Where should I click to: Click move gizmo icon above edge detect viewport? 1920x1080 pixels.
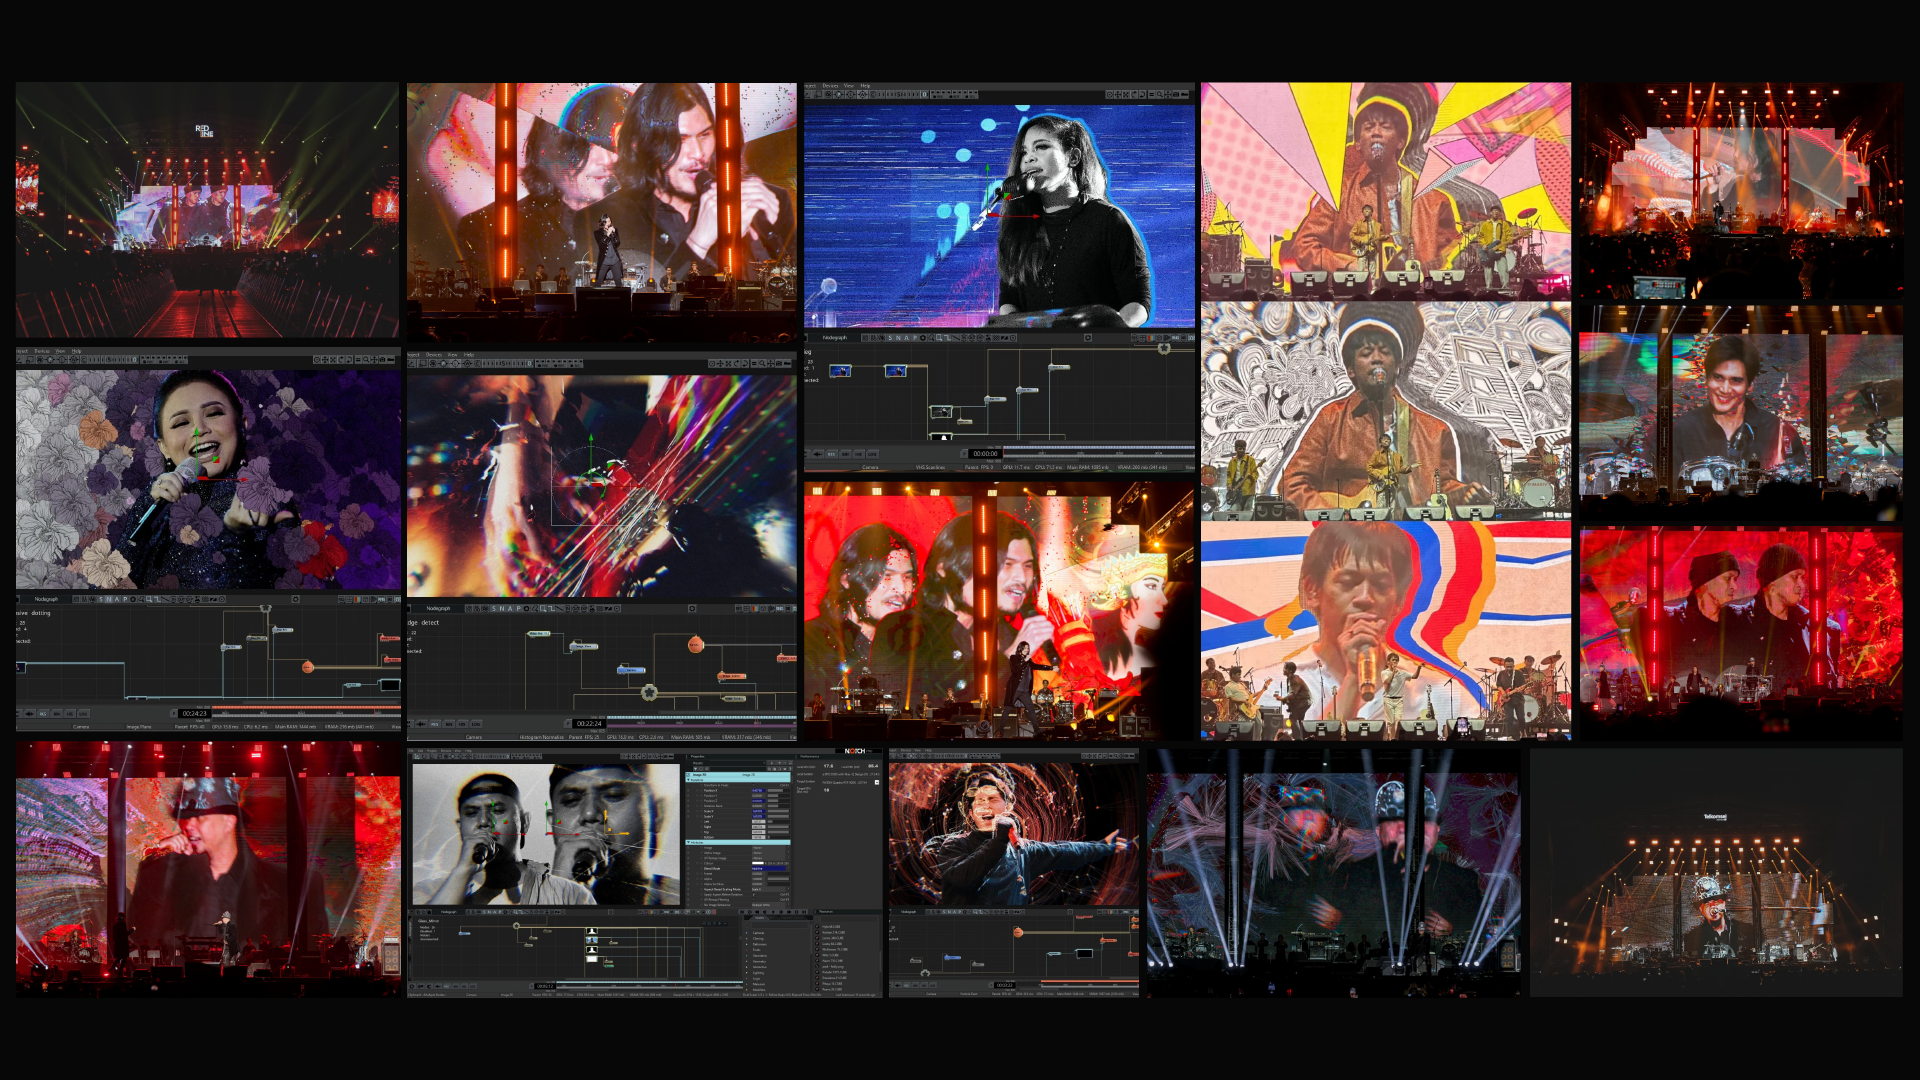coord(720,363)
